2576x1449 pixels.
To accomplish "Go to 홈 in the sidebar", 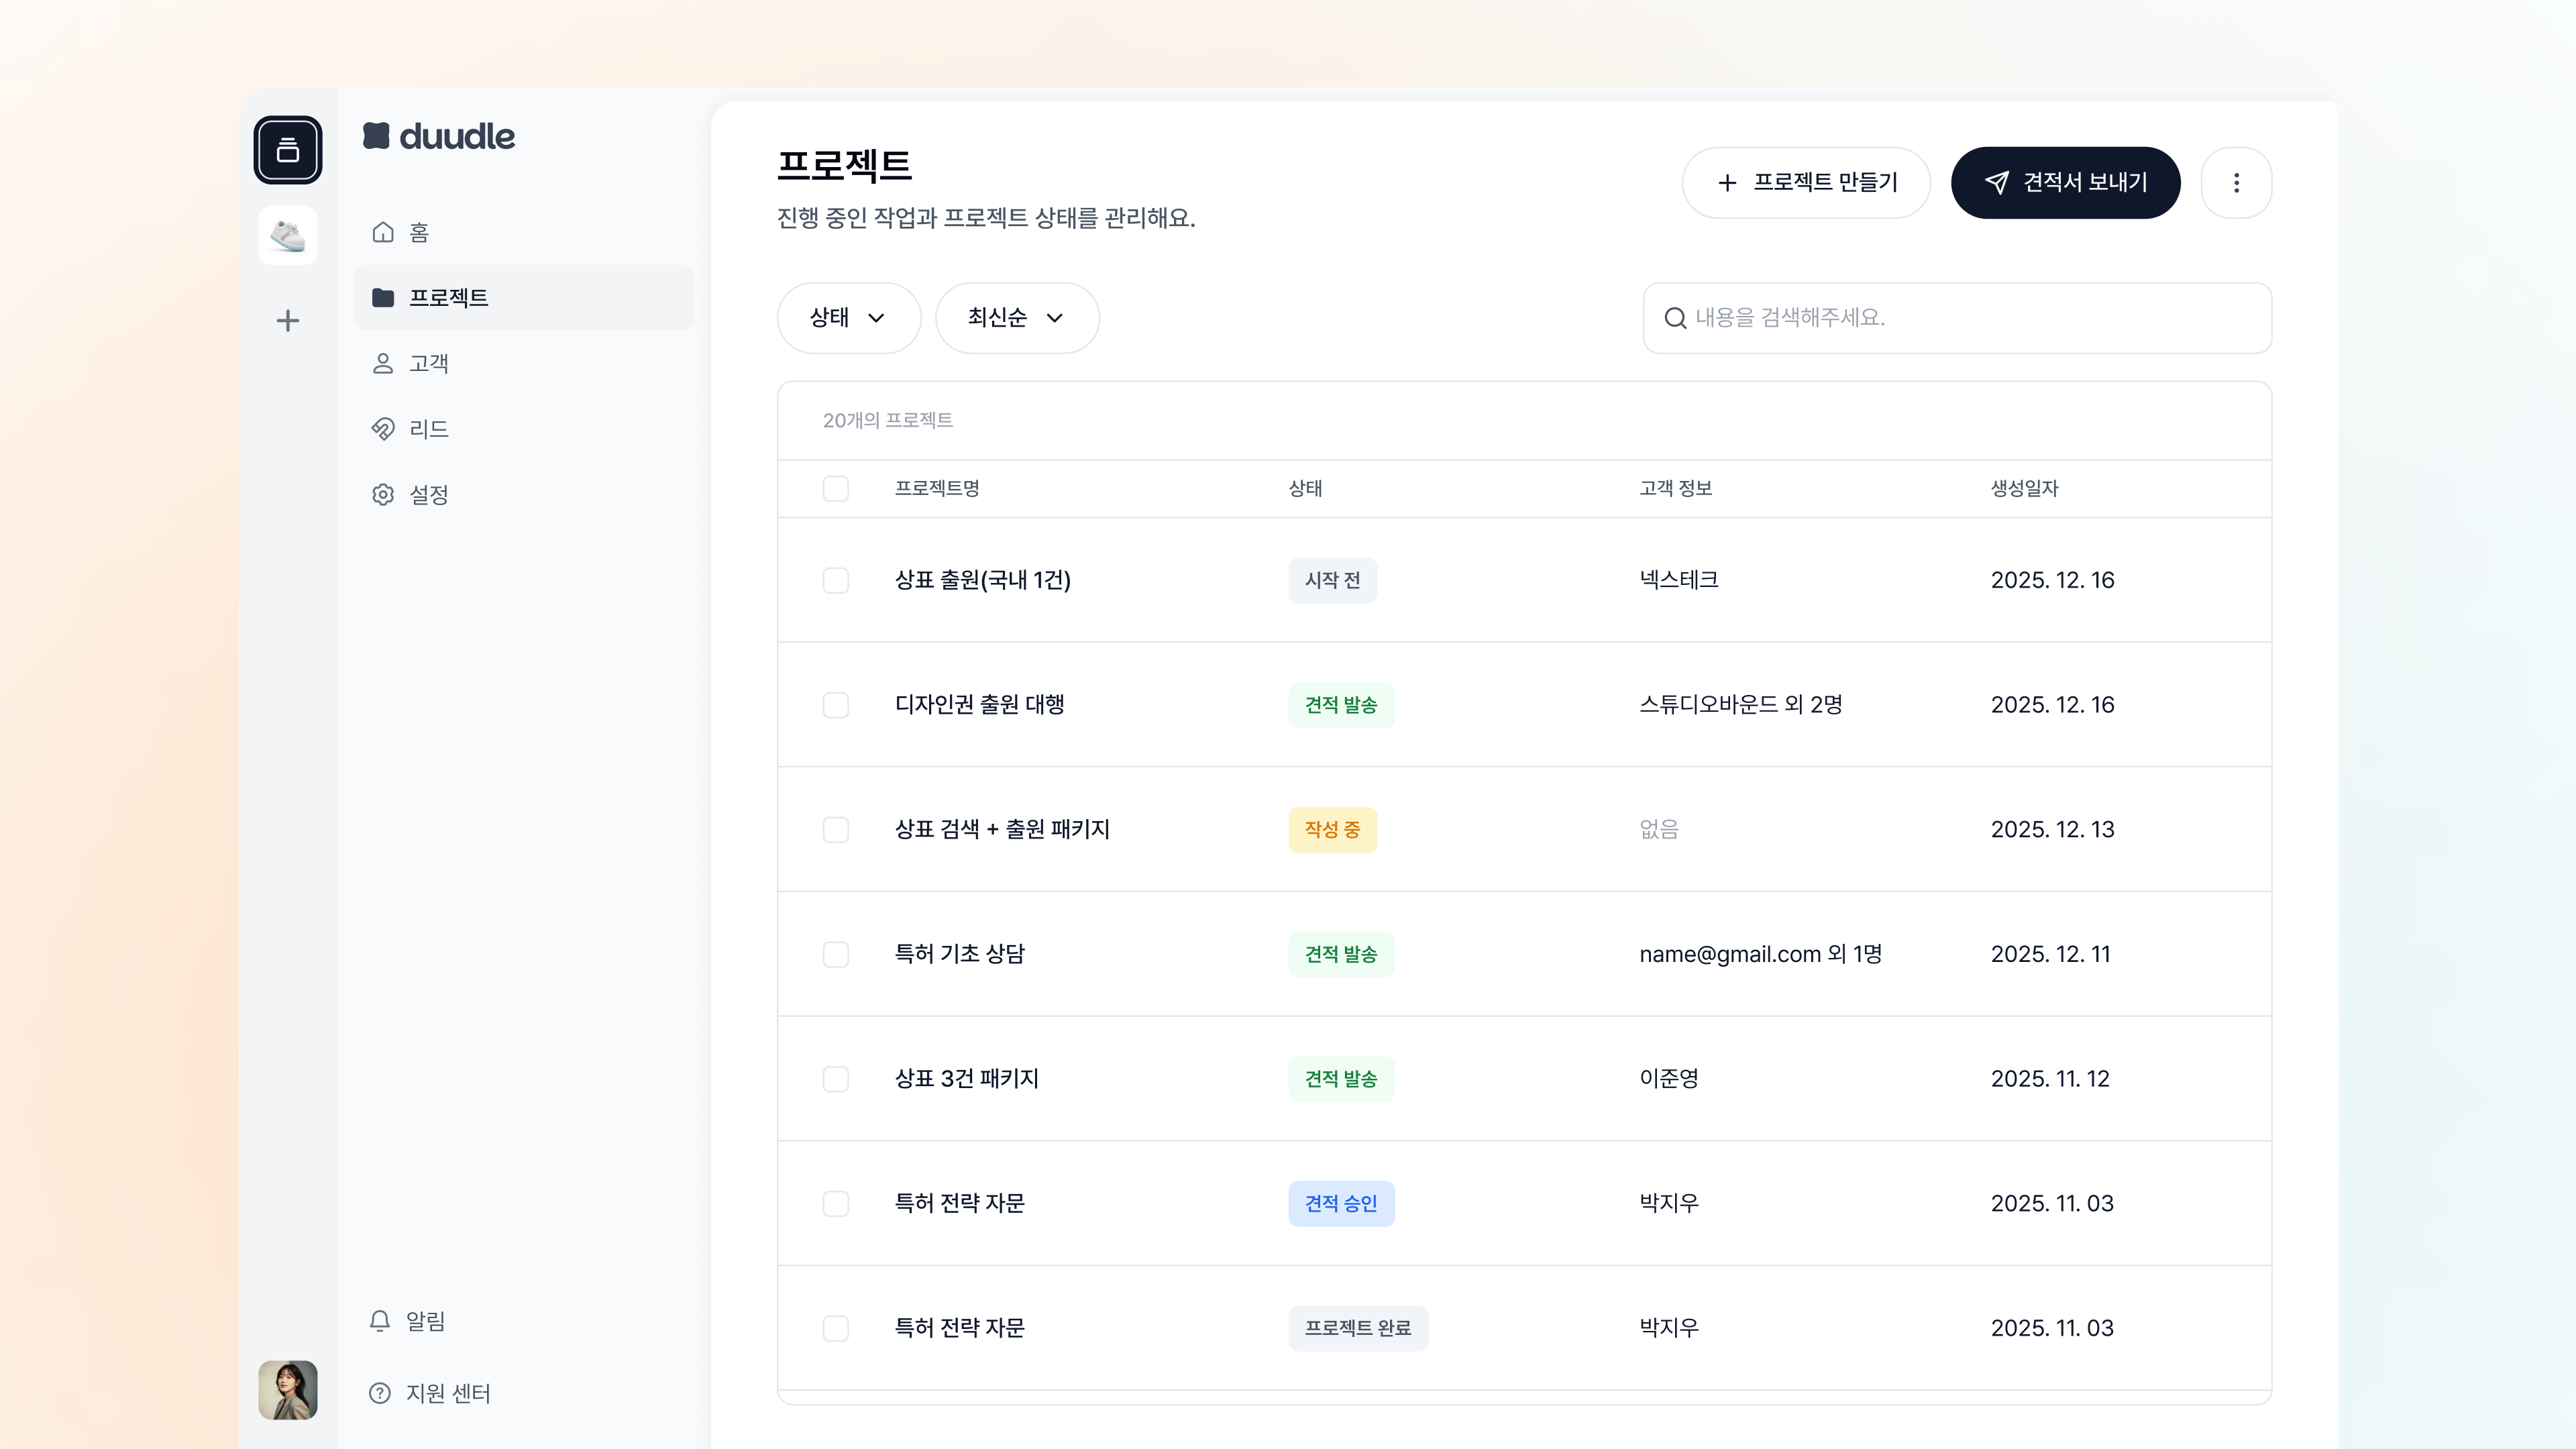I will point(418,232).
